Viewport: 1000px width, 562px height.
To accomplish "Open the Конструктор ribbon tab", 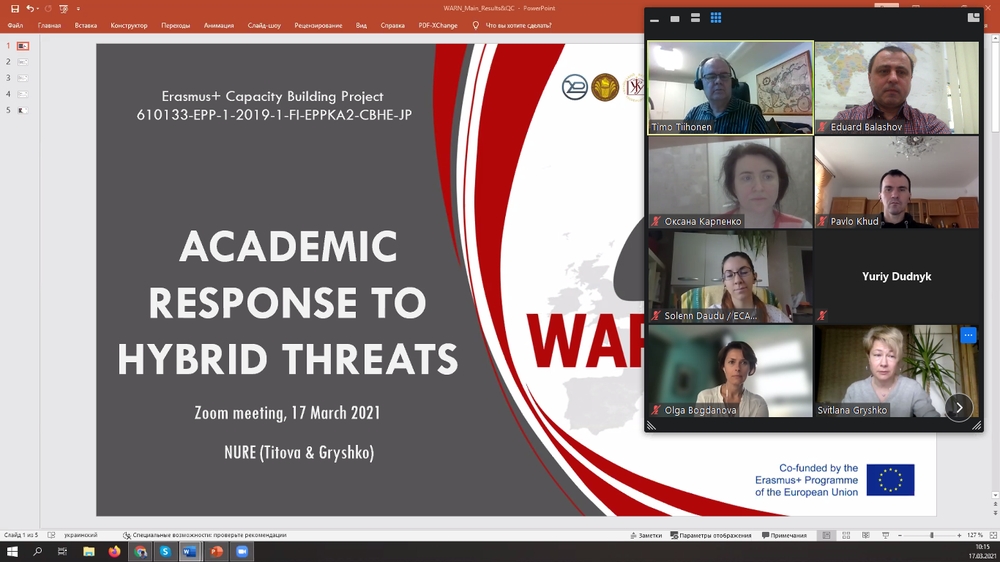I will (129, 26).
